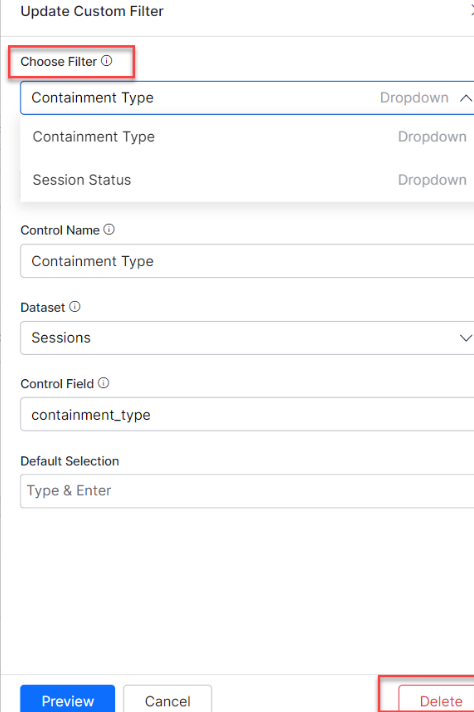This screenshot has height=712, width=474.
Task: Click the Cancel button
Action: (x=168, y=699)
